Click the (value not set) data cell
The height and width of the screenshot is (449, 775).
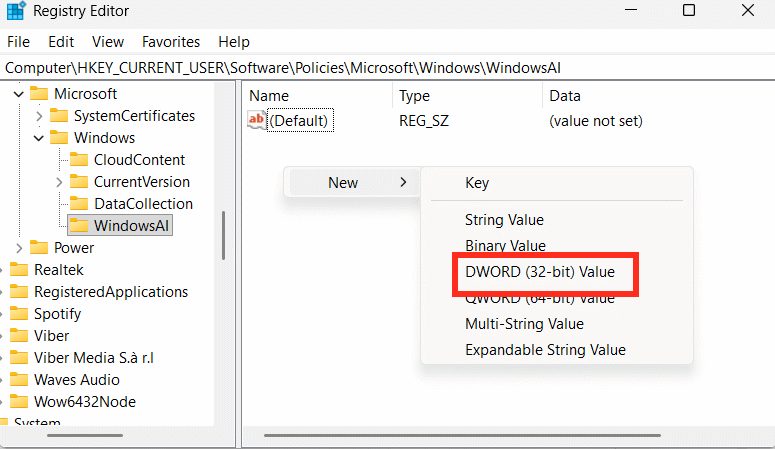pyautogui.click(x=596, y=121)
